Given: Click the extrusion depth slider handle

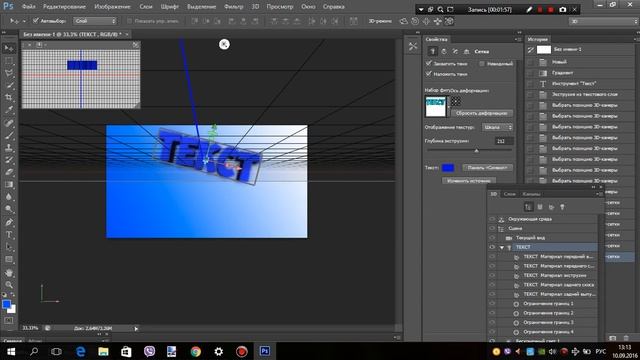Looking at the screenshot, I should (x=476, y=151).
